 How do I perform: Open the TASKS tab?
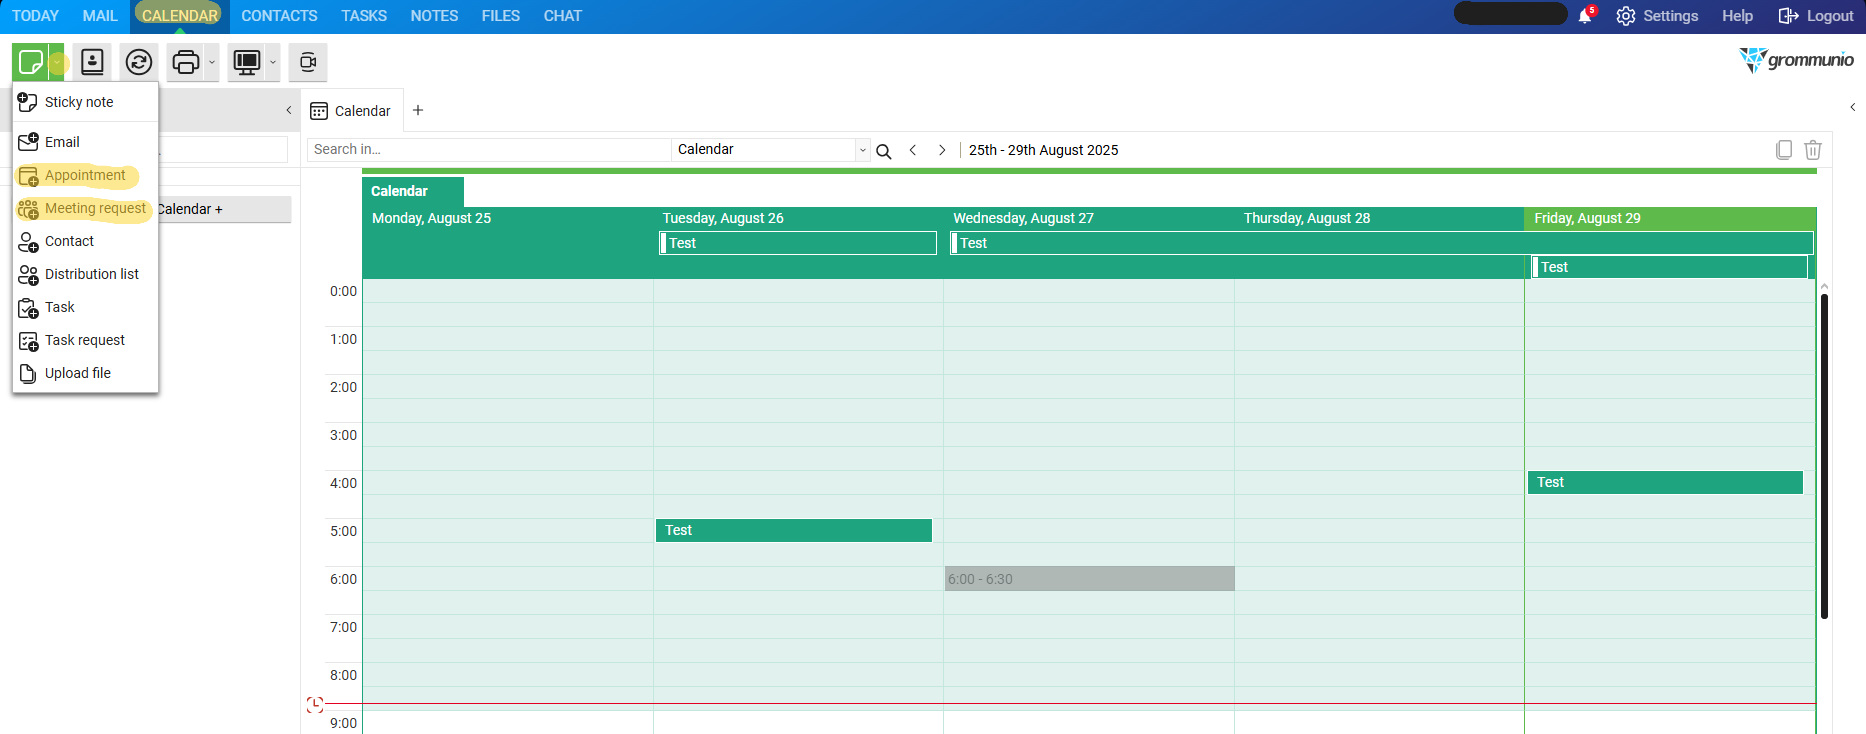(364, 16)
